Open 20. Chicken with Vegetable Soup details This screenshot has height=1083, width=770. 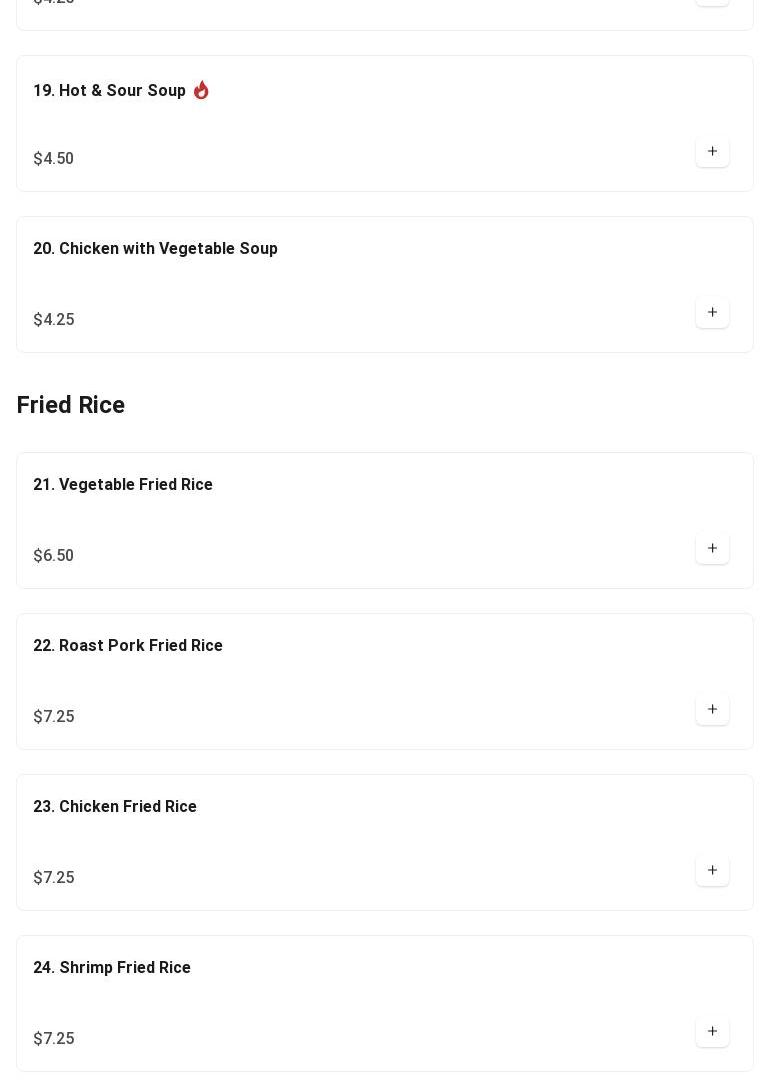[x=155, y=249]
